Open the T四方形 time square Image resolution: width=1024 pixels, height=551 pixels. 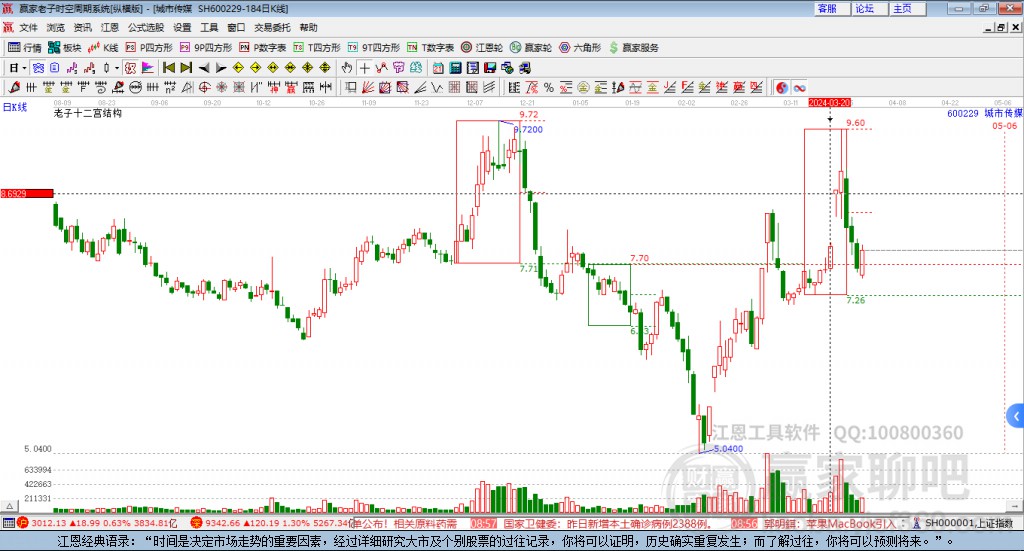317,48
